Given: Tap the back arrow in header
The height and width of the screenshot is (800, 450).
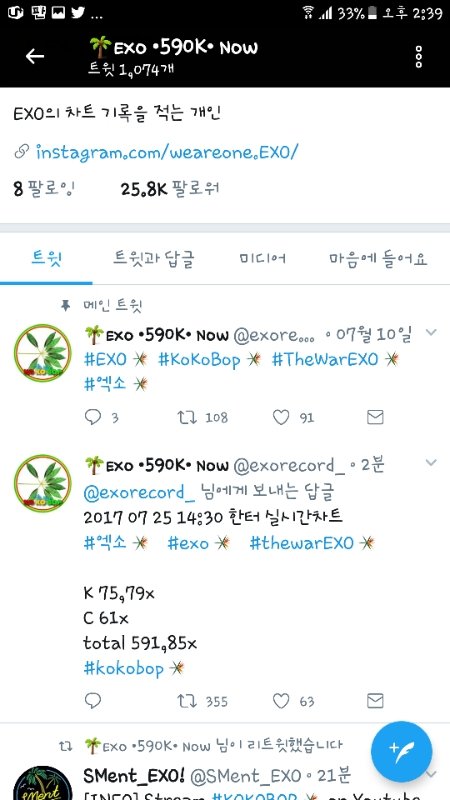Looking at the screenshot, I should (x=35, y=57).
